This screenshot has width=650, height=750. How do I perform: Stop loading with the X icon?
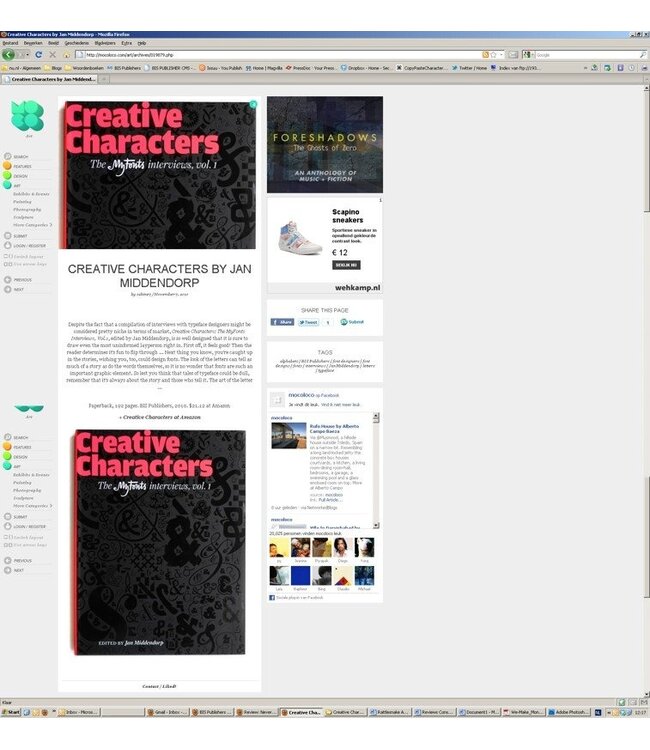click(x=53, y=55)
